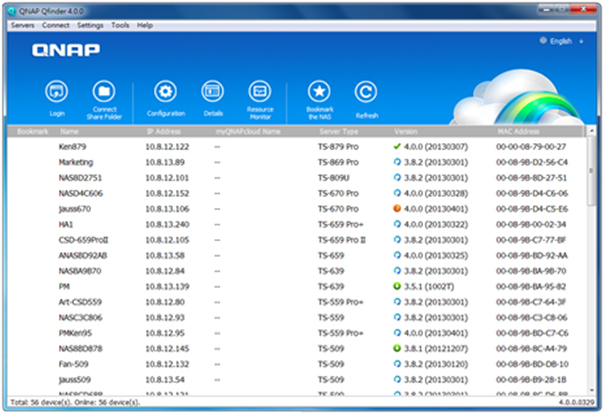Click server type TS-659 Pro II
604x413 pixels.
click(342, 240)
